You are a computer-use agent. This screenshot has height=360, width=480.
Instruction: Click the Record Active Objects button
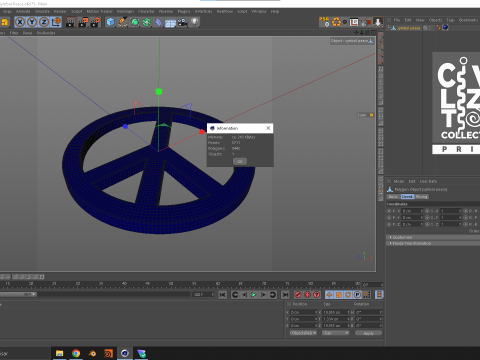pyautogui.click(x=298, y=295)
